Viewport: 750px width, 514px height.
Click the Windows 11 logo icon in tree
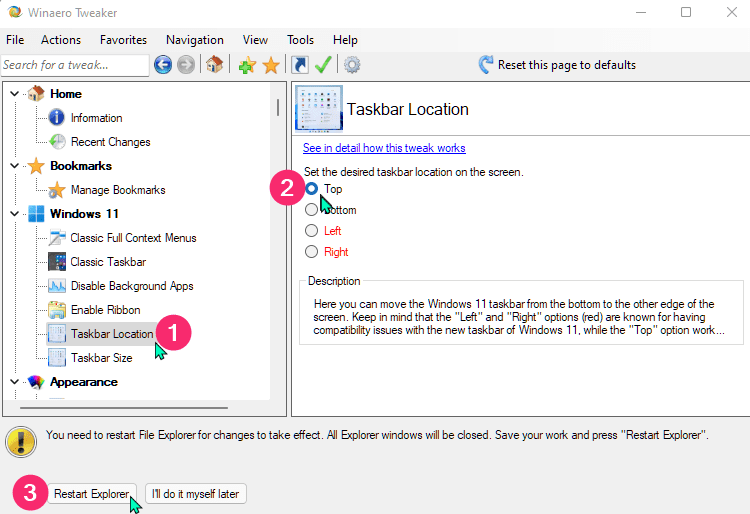click(36, 214)
